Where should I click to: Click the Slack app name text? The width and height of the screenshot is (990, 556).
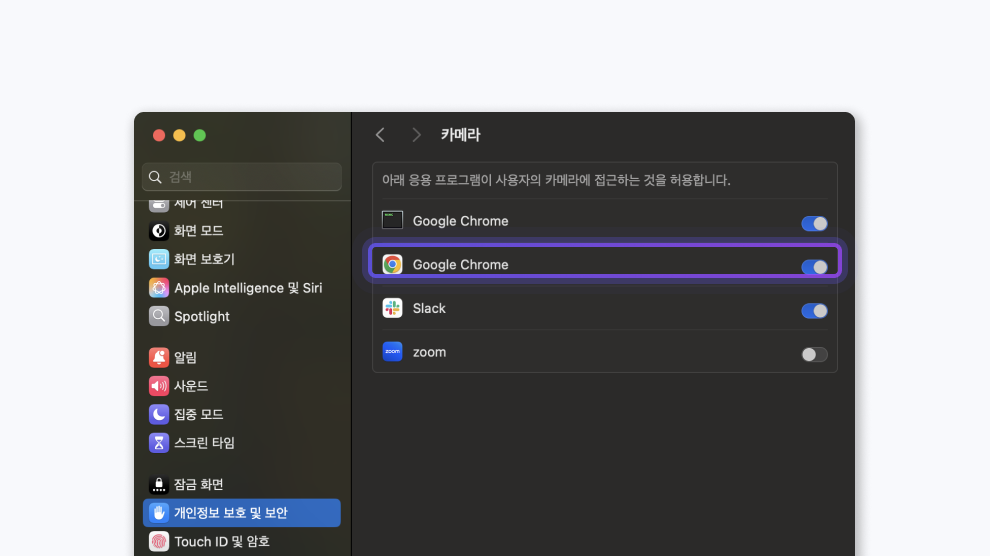429,308
